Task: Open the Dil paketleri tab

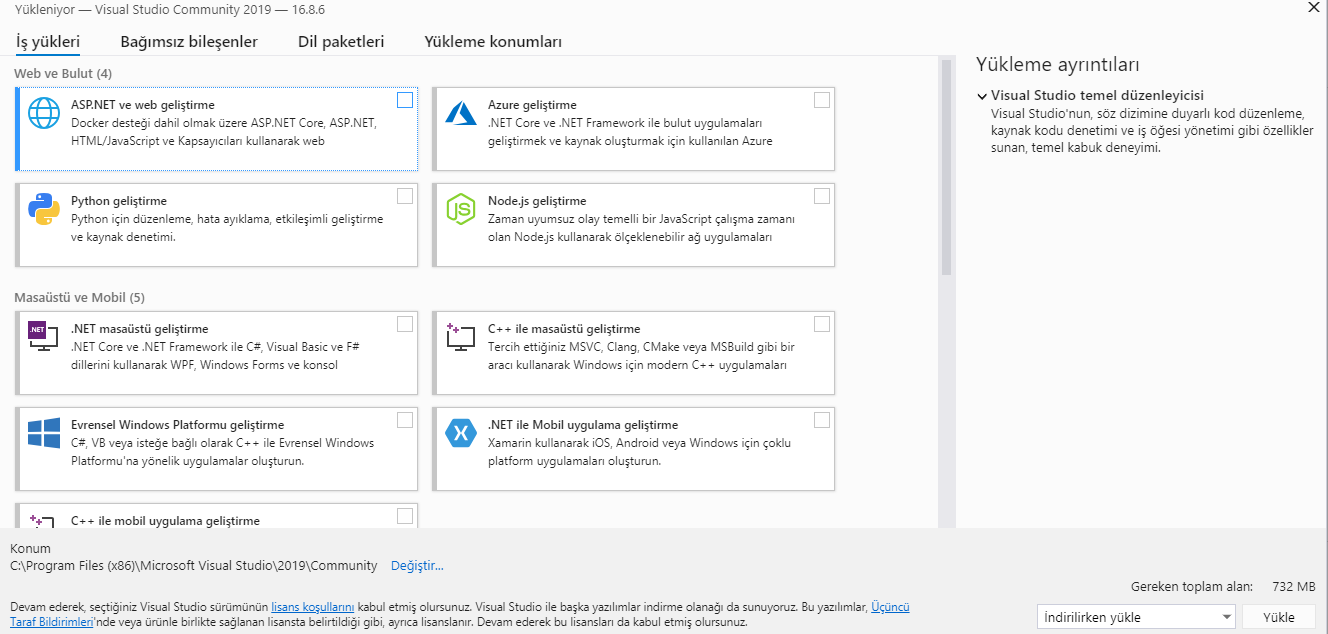Action: [x=341, y=42]
